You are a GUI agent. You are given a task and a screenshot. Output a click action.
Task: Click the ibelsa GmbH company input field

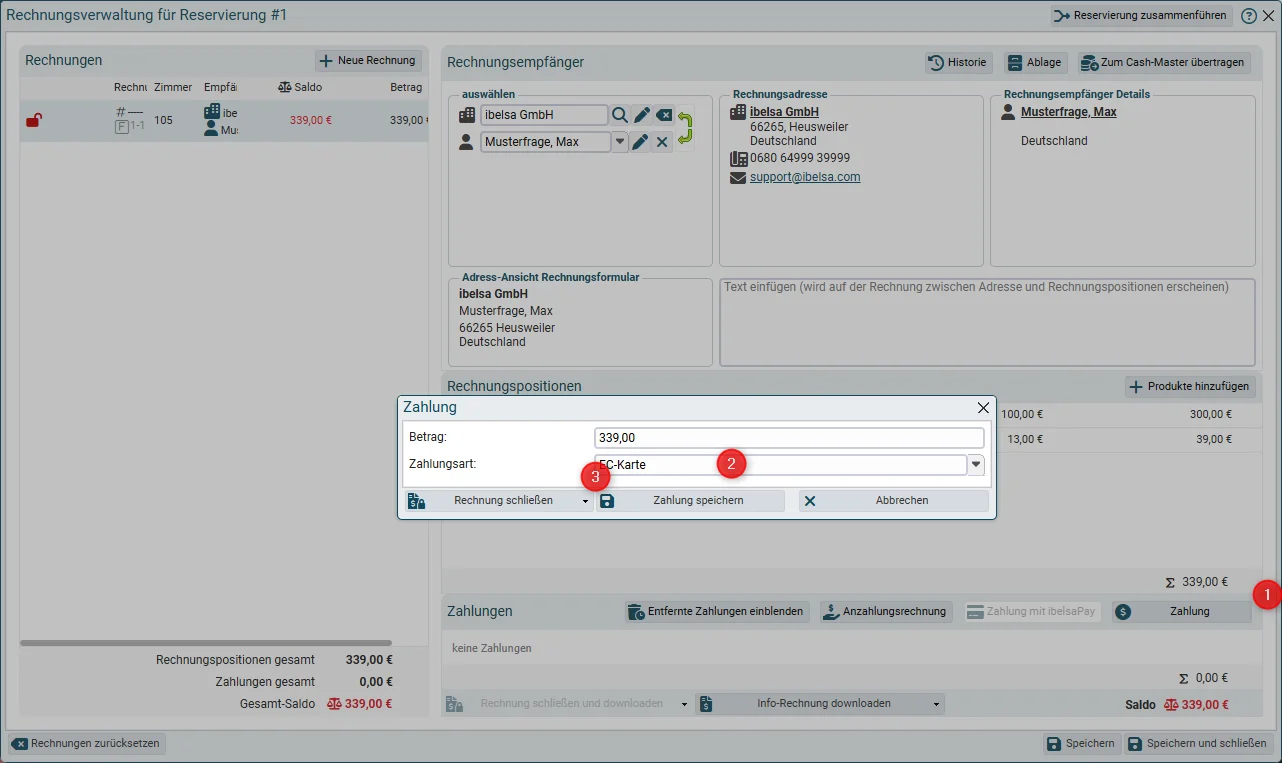tap(544, 115)
